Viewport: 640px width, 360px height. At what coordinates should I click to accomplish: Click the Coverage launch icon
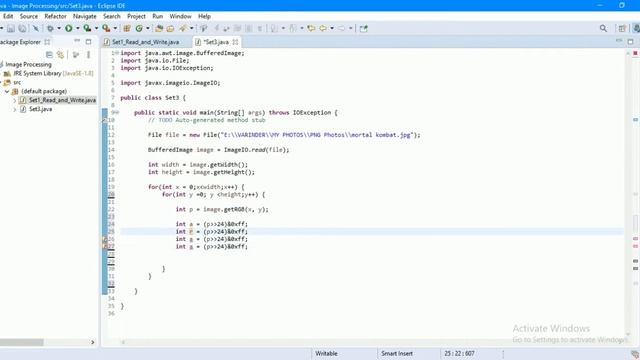[x=87, y=28]
